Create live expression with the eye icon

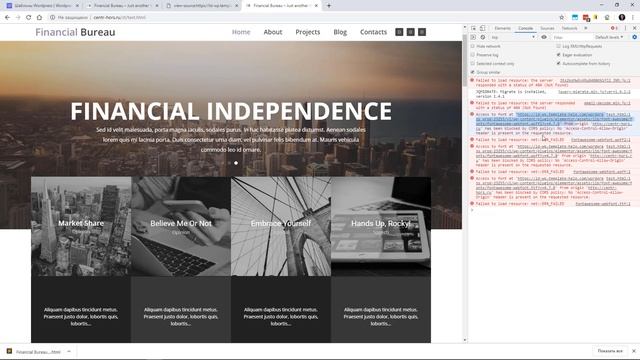(544, 37)
